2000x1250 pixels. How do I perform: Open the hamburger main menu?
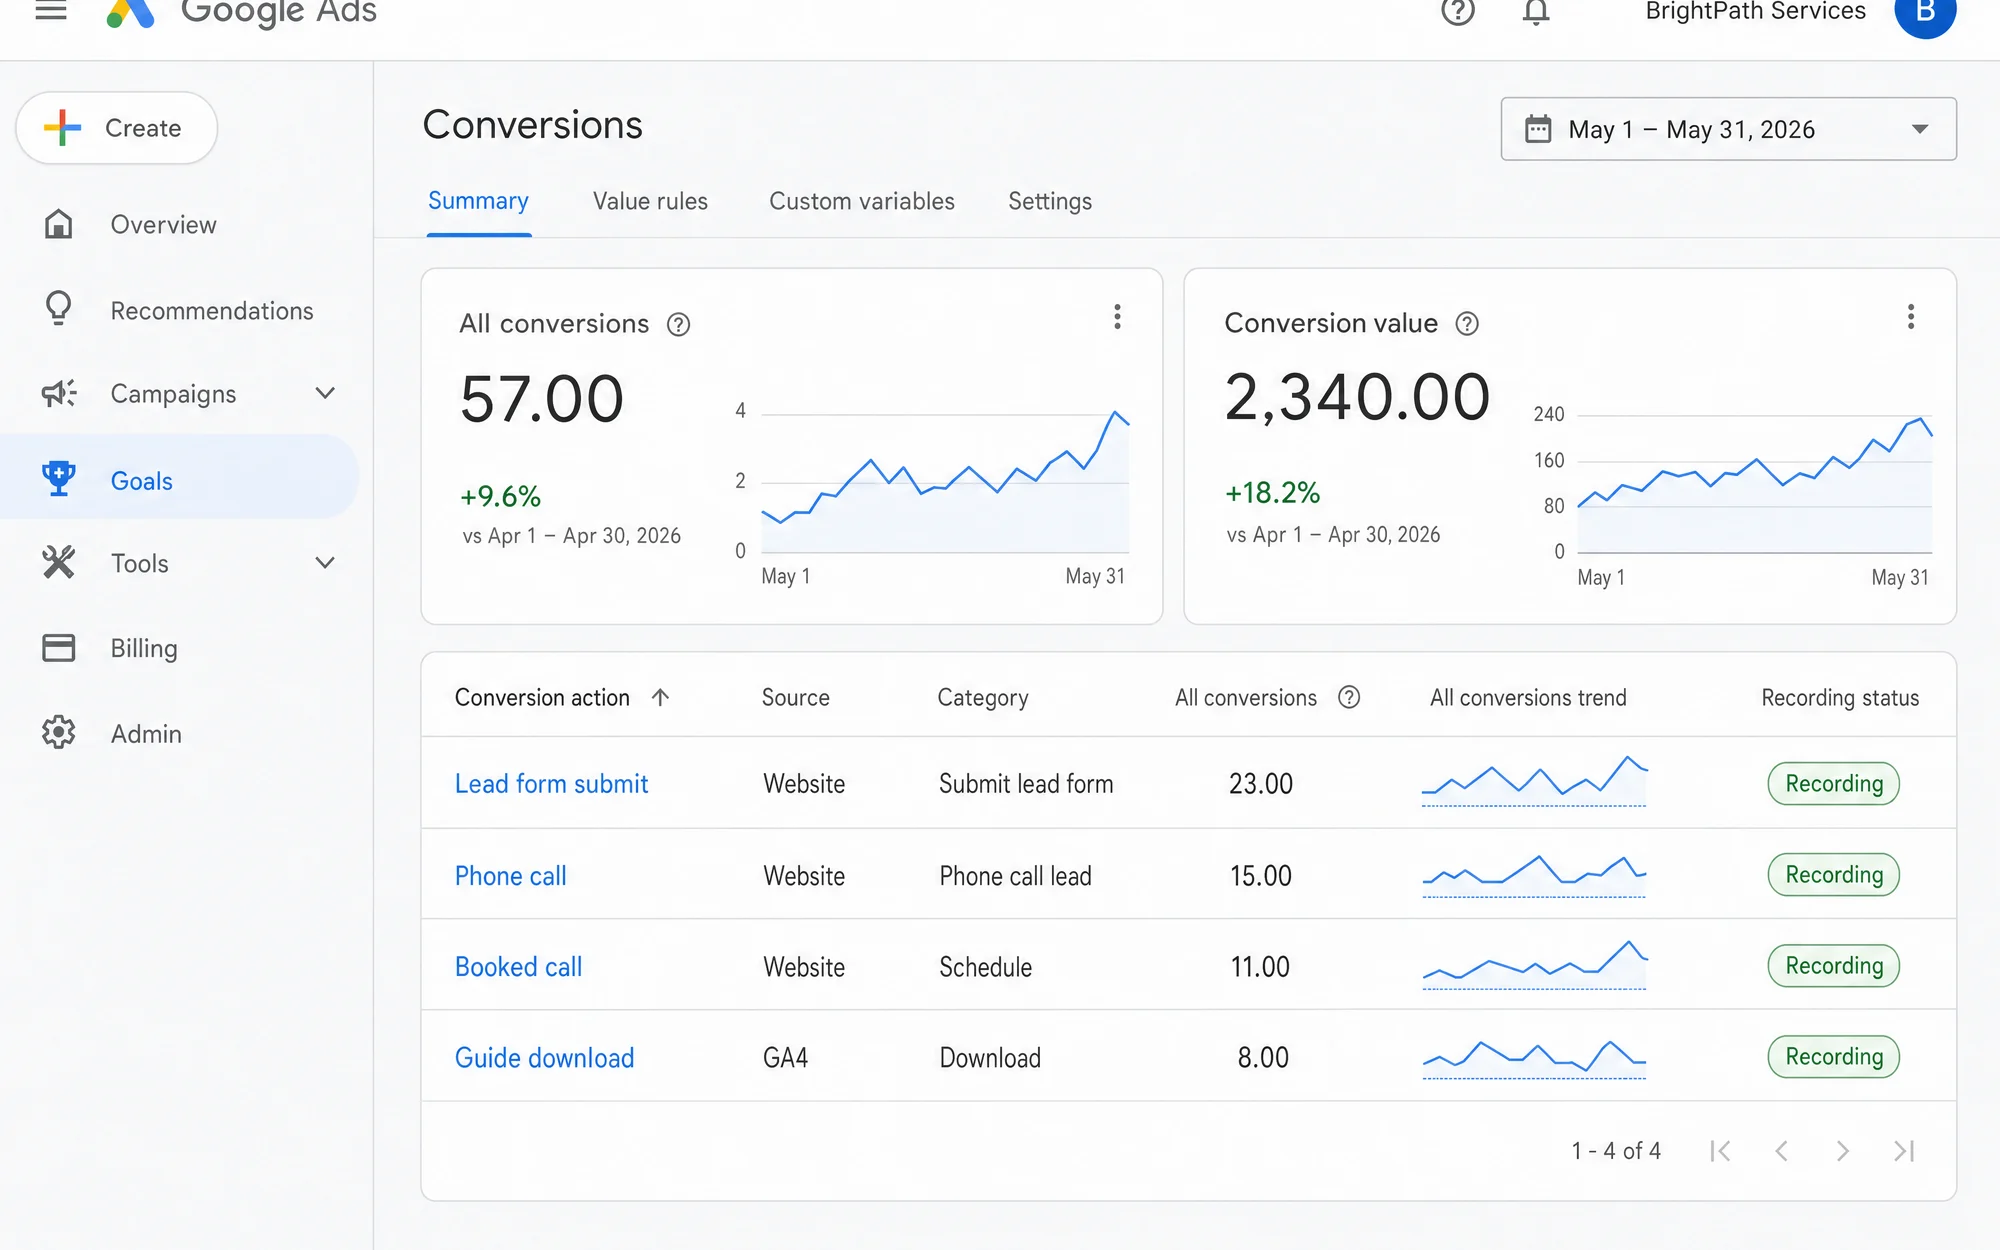coord(51,11)
